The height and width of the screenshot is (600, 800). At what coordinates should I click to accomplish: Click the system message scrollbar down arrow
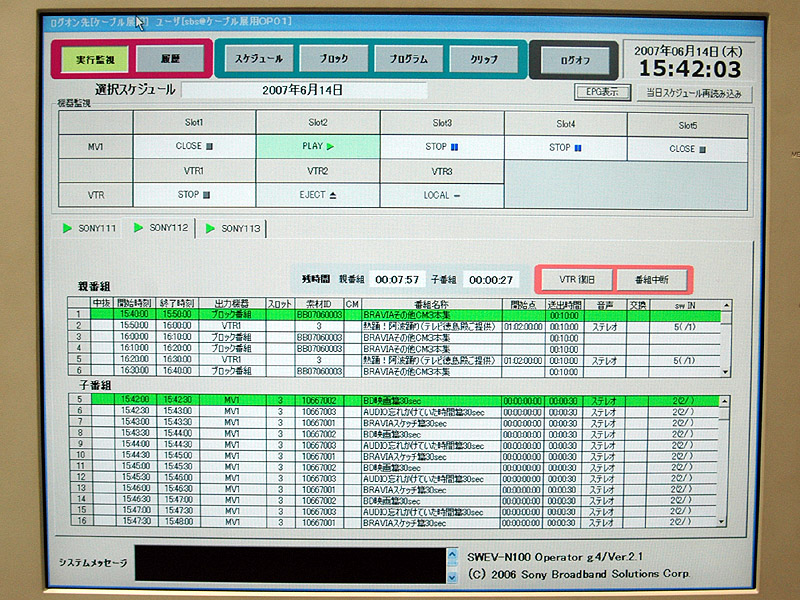click(450, 576)
